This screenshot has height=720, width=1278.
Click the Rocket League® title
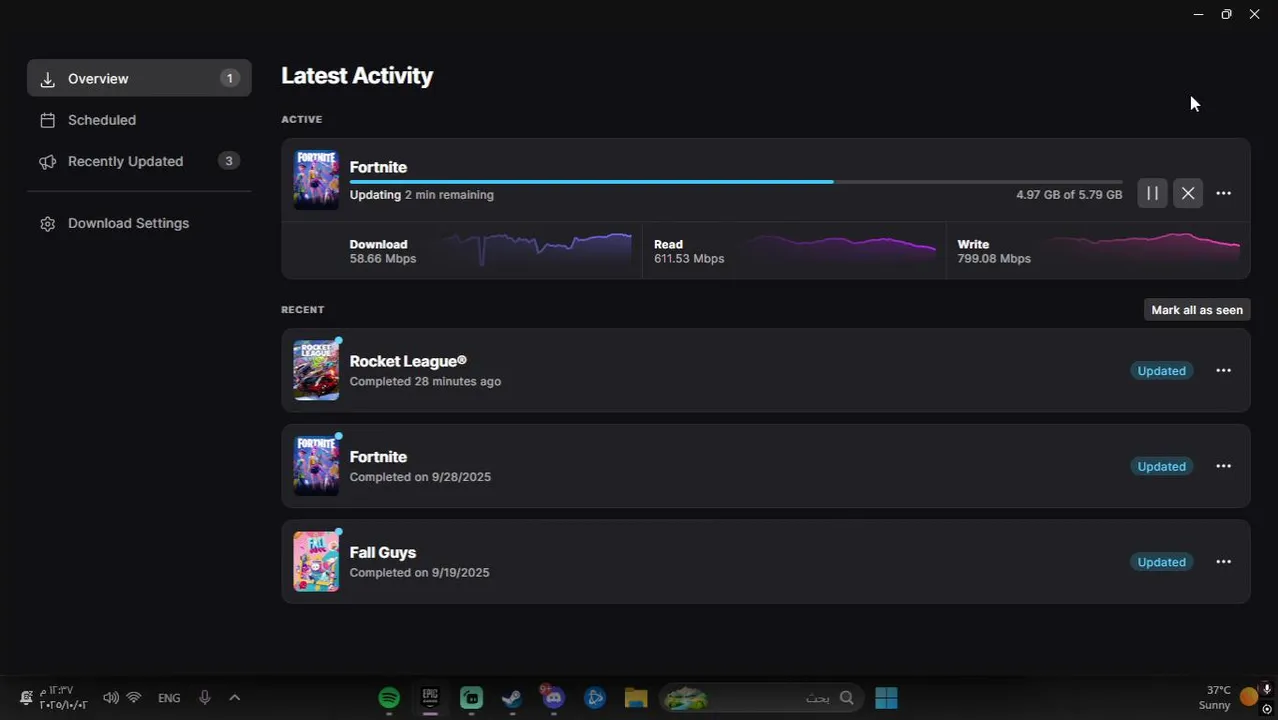coord(408,361)
